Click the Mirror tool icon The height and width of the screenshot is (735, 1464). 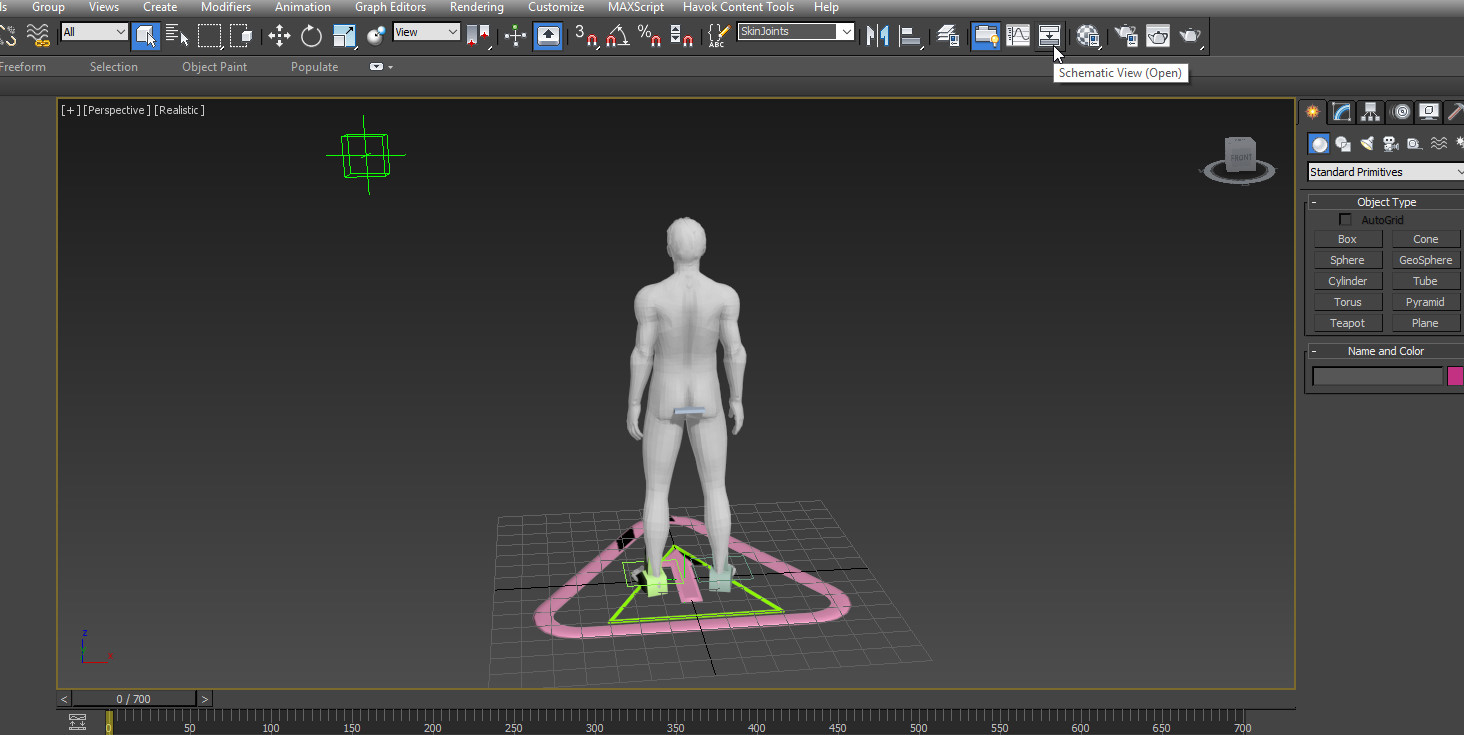click(x=877, y=37)
